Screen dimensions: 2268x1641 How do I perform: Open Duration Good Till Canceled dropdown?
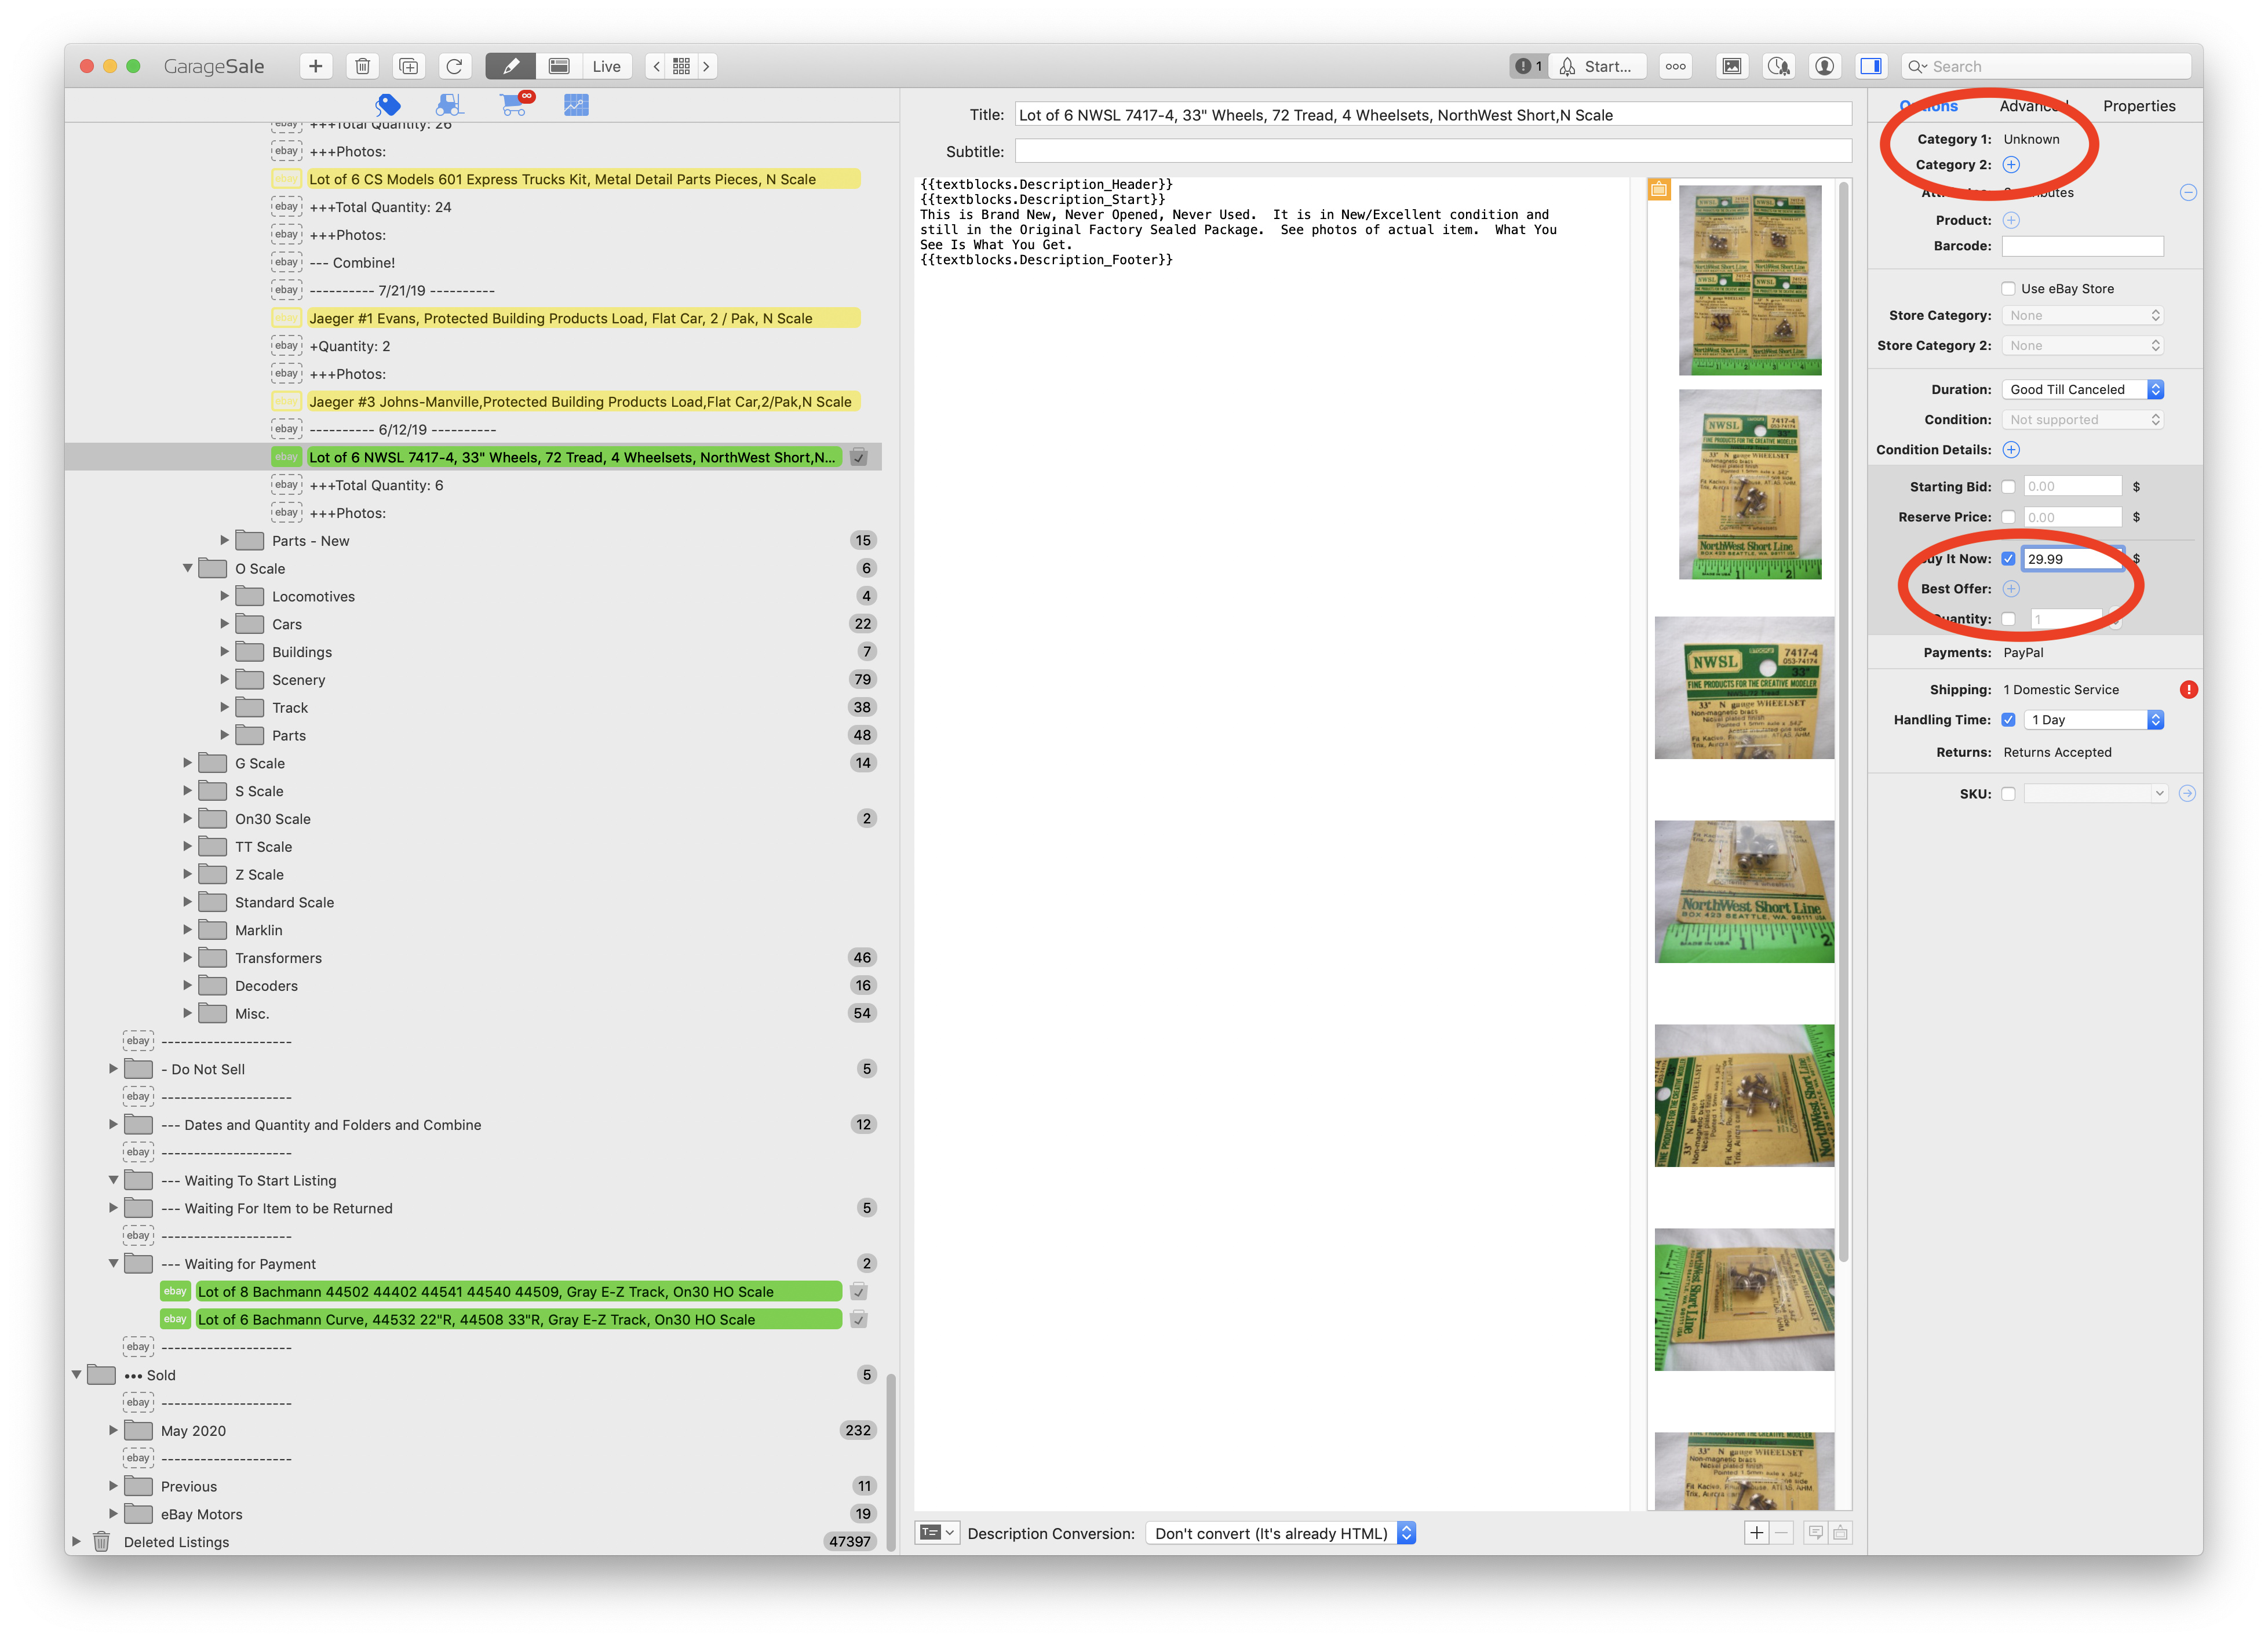pos(2083,389)
